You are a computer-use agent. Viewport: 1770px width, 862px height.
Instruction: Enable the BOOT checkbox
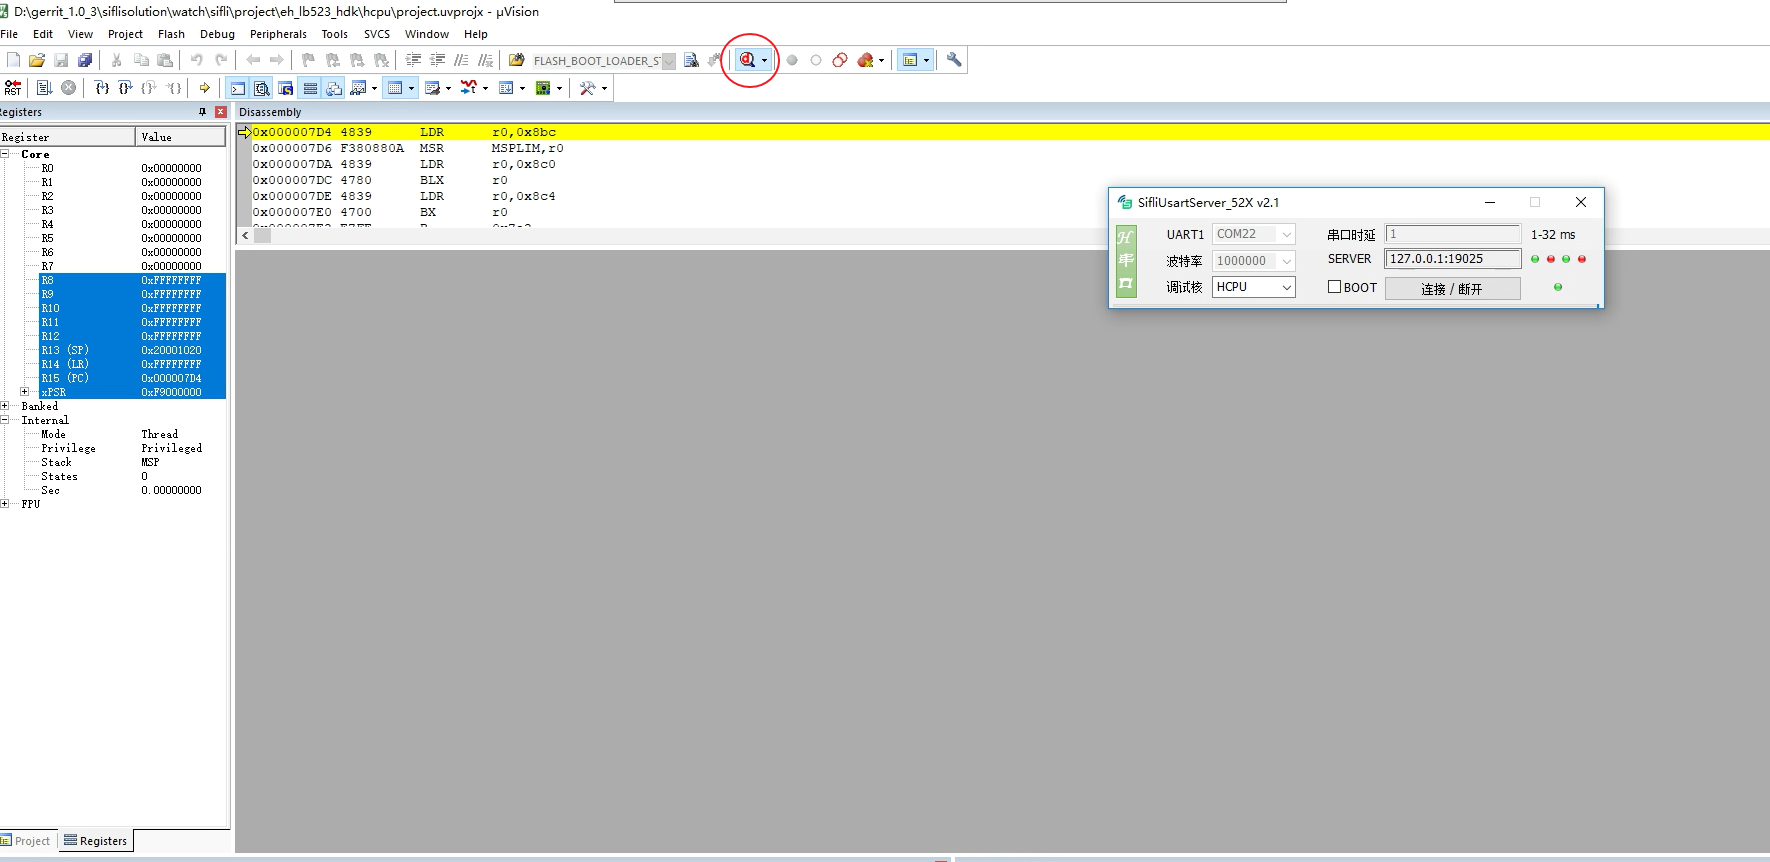[x=1334, y=287]
